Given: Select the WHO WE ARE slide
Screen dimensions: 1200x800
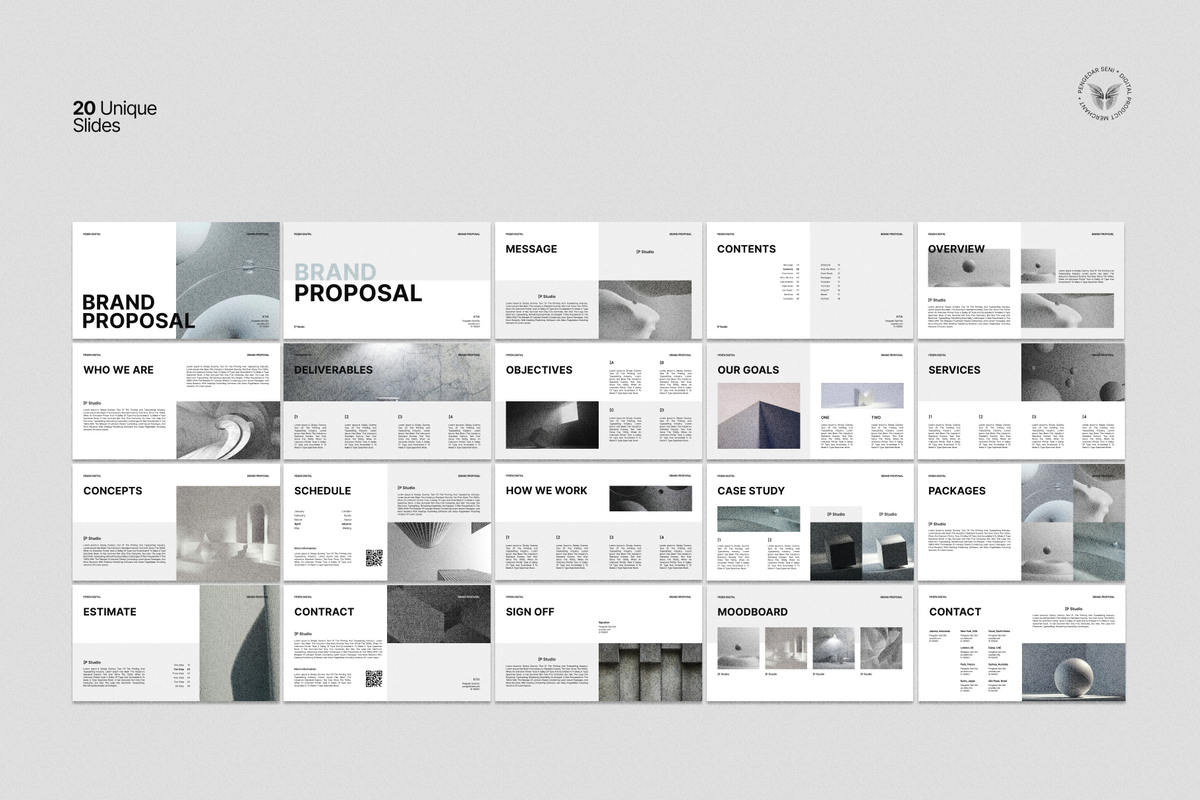Looking at the screenshot, I should pos(177,402).
